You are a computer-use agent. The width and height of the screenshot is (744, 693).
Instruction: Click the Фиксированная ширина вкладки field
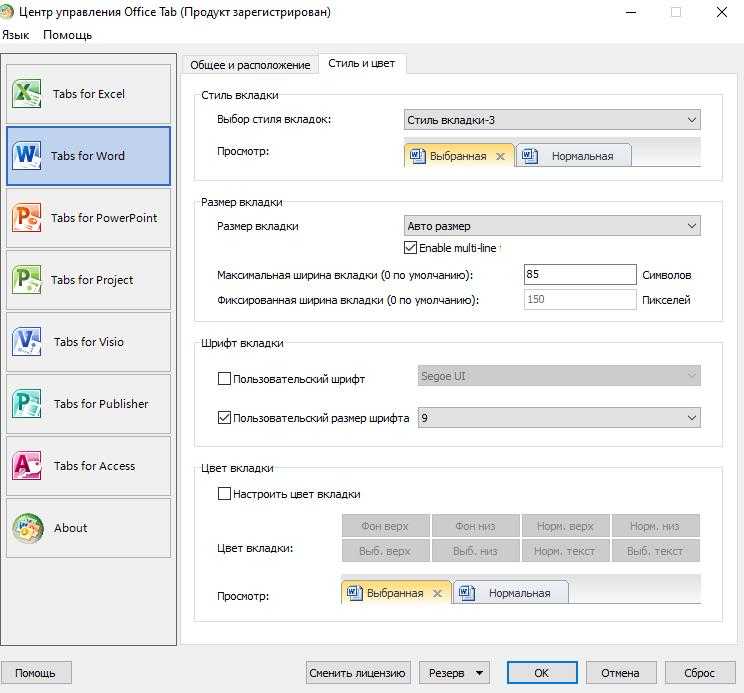point(580,299)
